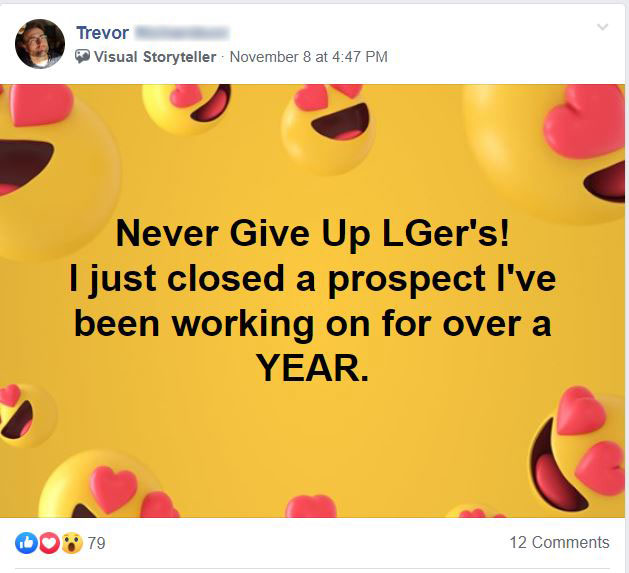Expand the post options chevron menu
The image size is (629, 573).
(603, 27)
